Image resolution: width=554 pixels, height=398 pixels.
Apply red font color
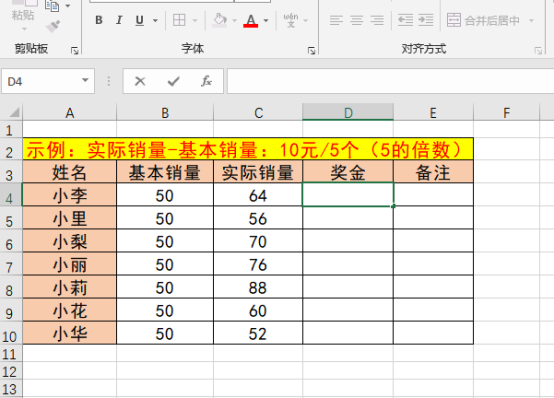tap(251, 21)
